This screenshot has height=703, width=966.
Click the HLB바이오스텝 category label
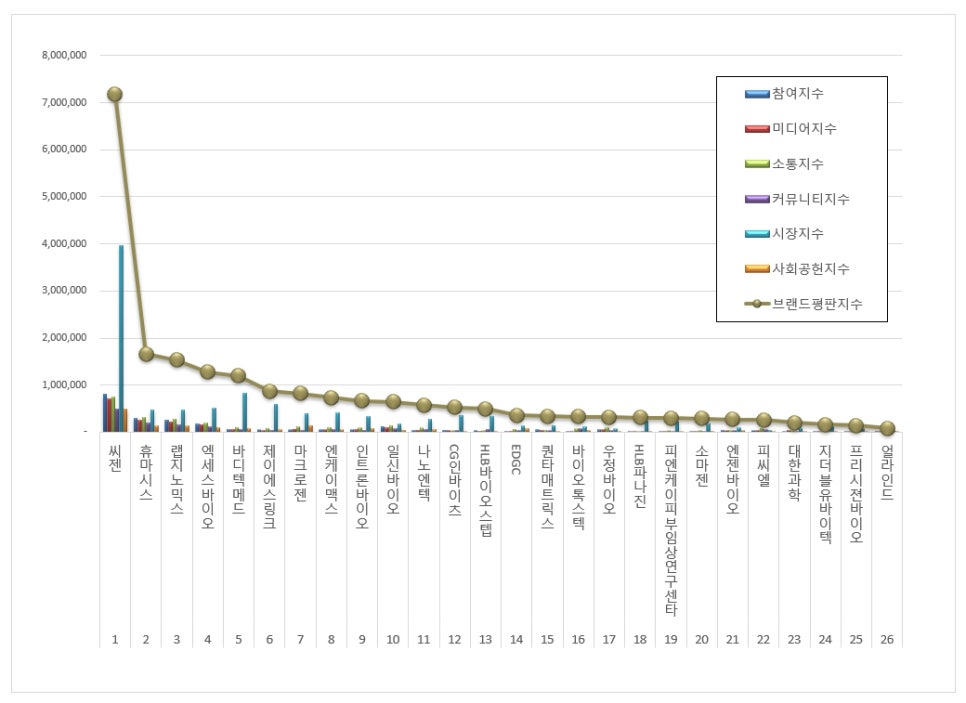485,490
